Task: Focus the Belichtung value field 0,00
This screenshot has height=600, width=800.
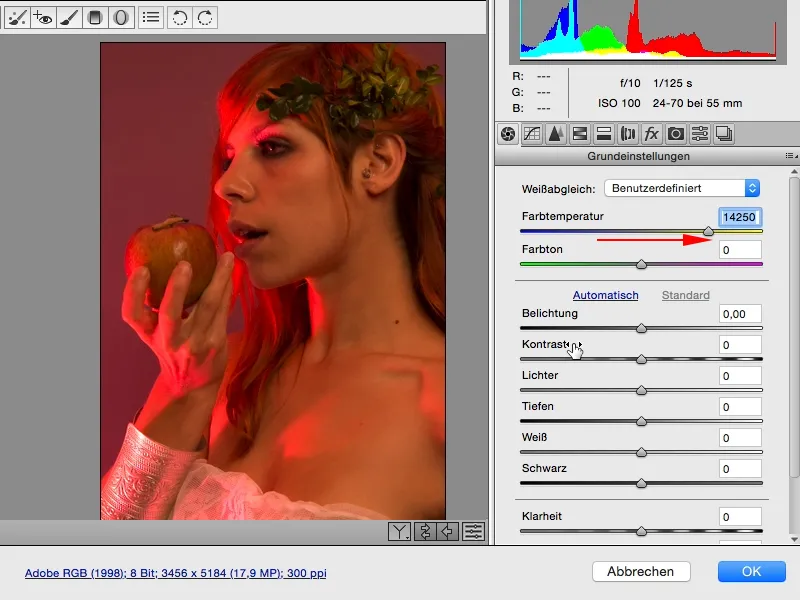Action: coord(740,314)
